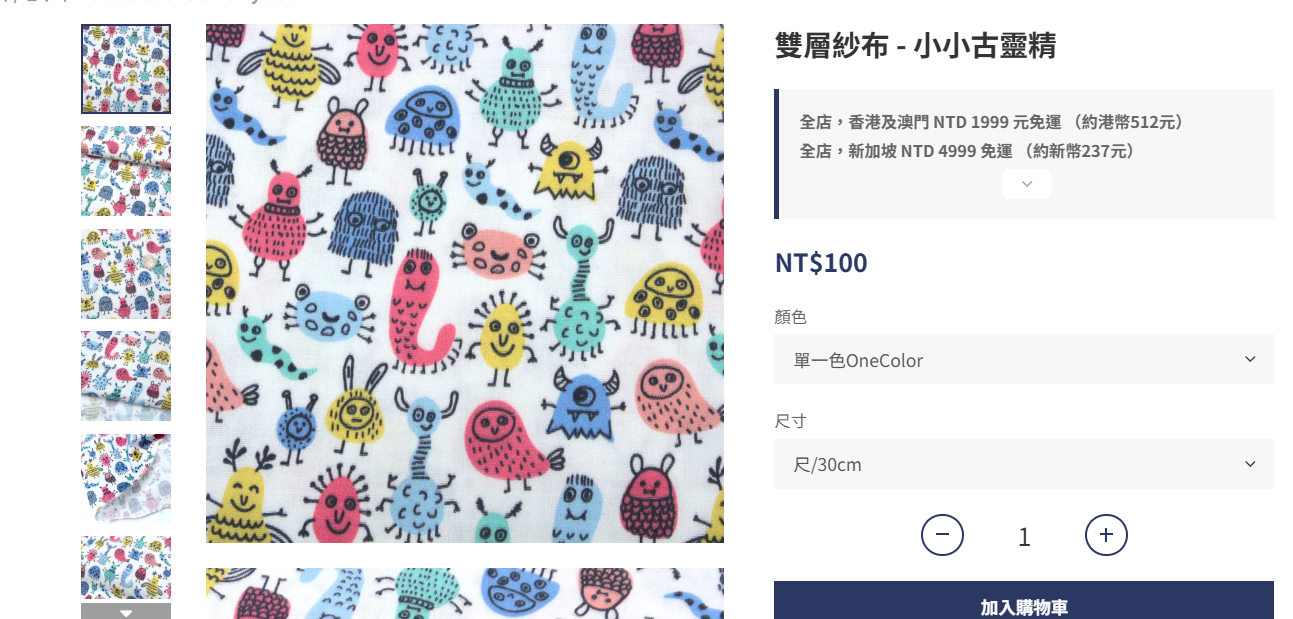The image size is (1293, 619).
Task: Select the fourth fabric thumbnail
Action: point(126,376)
